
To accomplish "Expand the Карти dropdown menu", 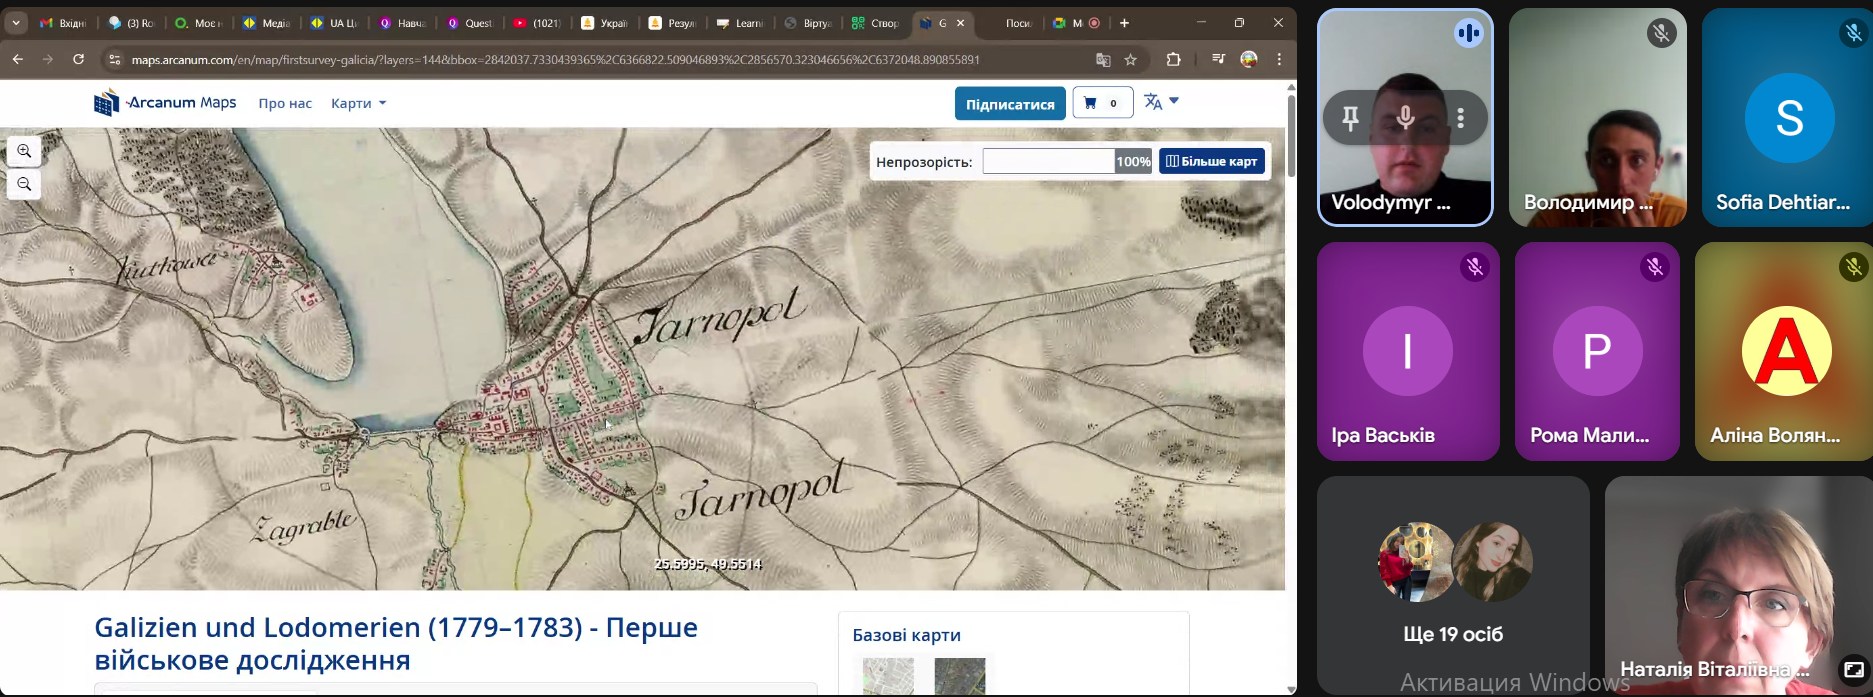I will [x=358, y=103].
